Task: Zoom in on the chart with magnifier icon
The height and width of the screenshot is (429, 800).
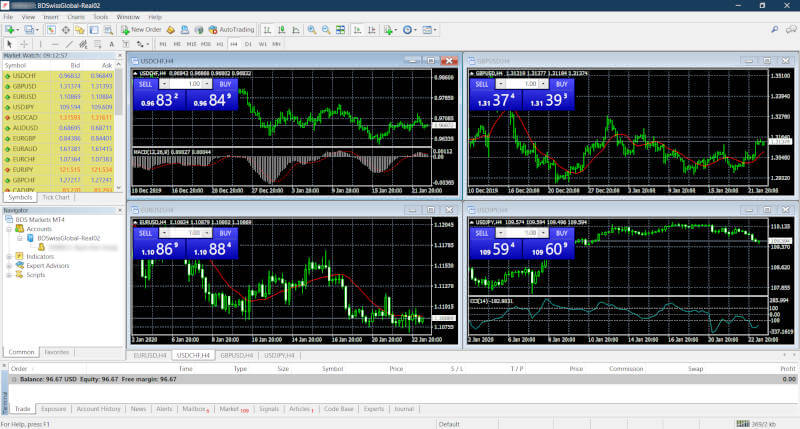Action: pyautogui.click(x=311, y=30)
